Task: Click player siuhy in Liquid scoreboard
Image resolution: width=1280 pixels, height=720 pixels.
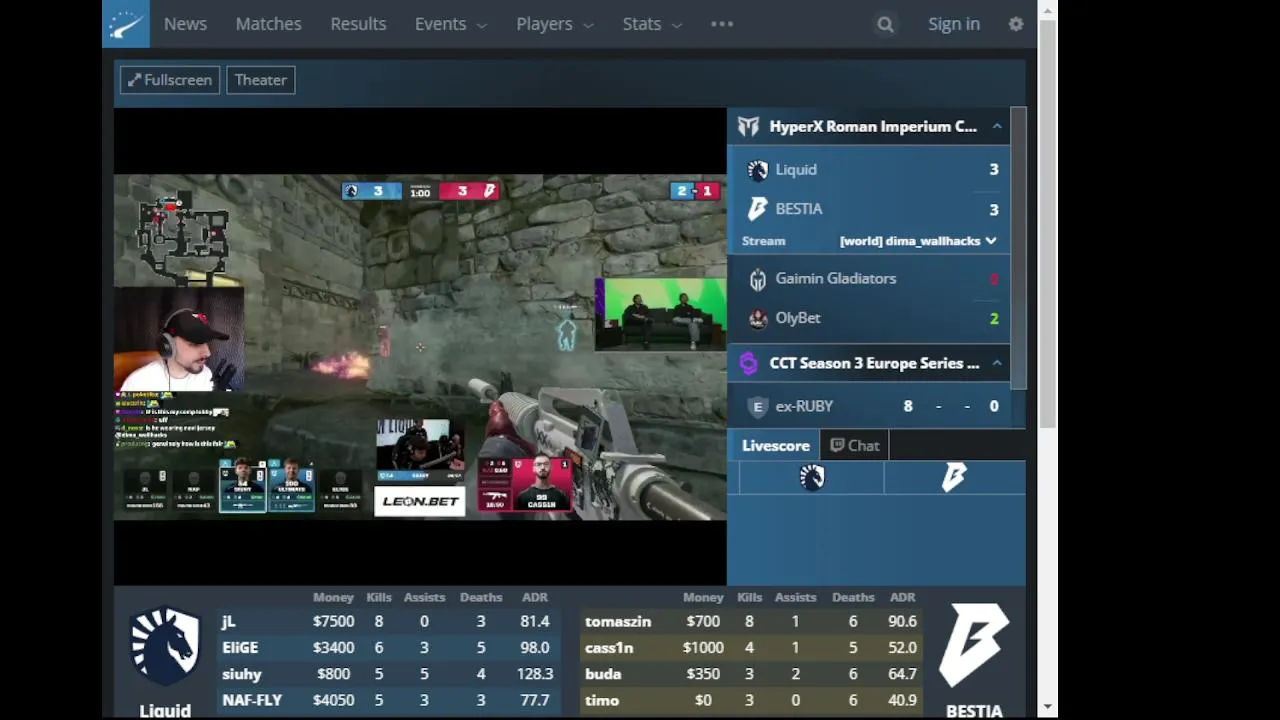Action: (x=242, y=675)
